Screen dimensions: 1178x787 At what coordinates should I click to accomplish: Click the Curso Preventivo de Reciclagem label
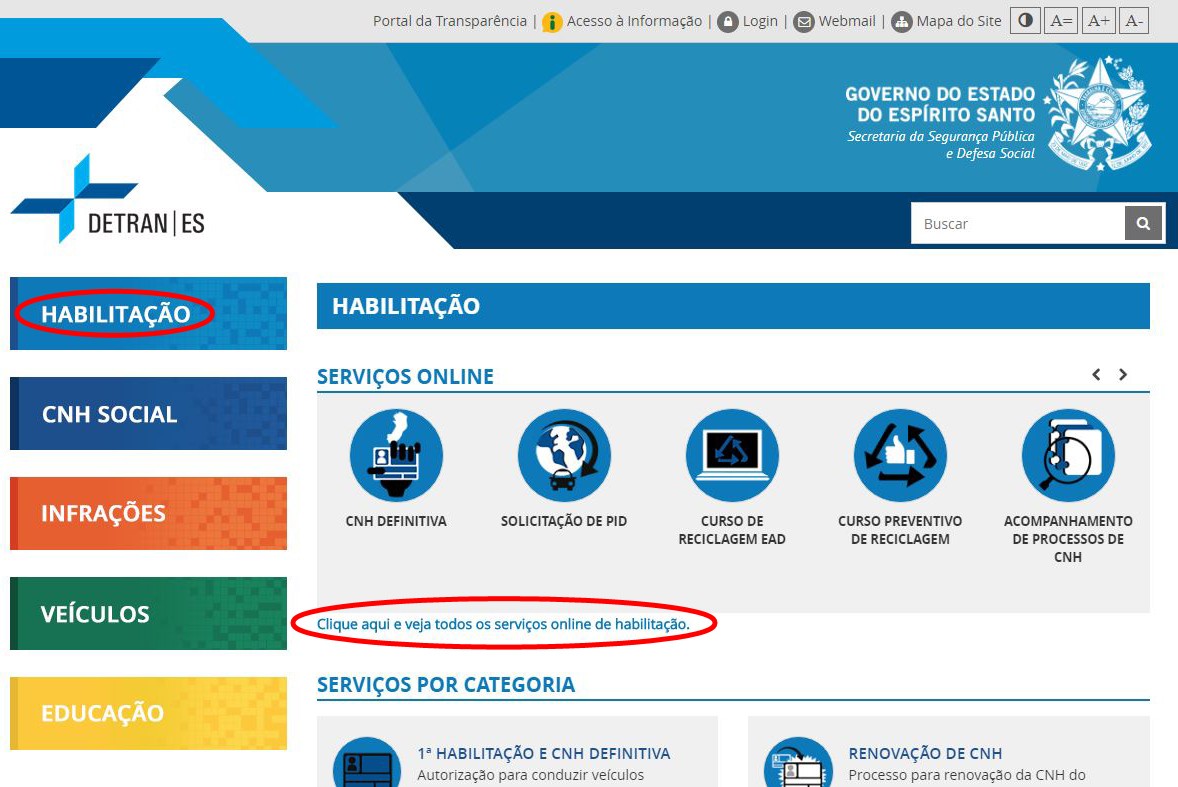click(900, 530)
